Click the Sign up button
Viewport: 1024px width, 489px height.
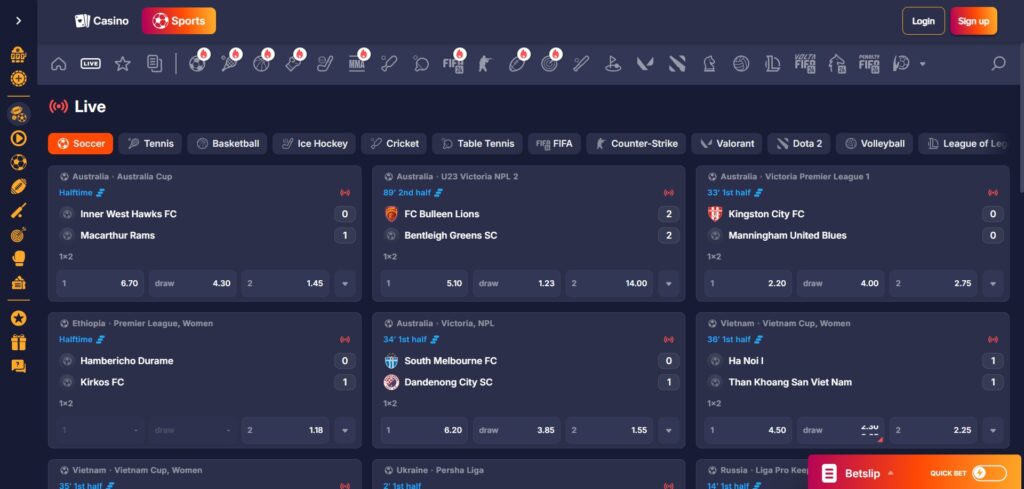pyautogui.click(x=972, y=21)
